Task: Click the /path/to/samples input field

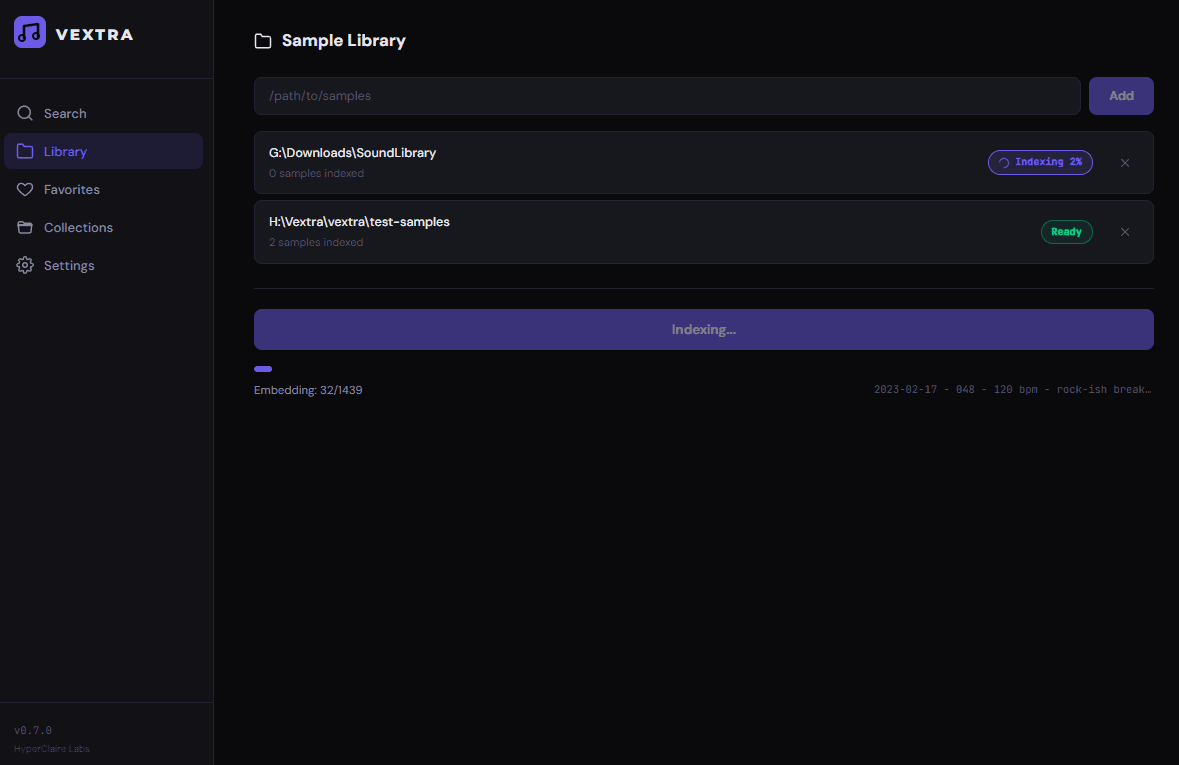Action: (x=667, y=95)
